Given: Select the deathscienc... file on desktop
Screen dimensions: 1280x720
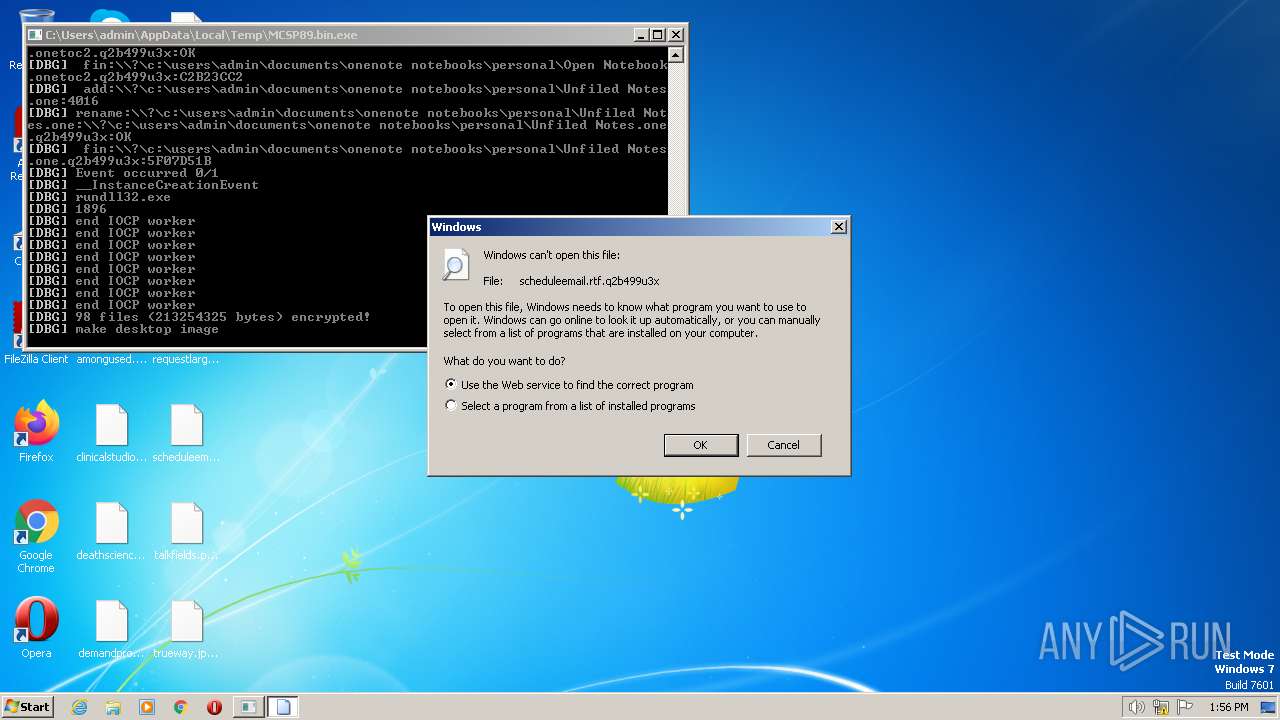Looking at the screenshot, I should coord(111,531).
